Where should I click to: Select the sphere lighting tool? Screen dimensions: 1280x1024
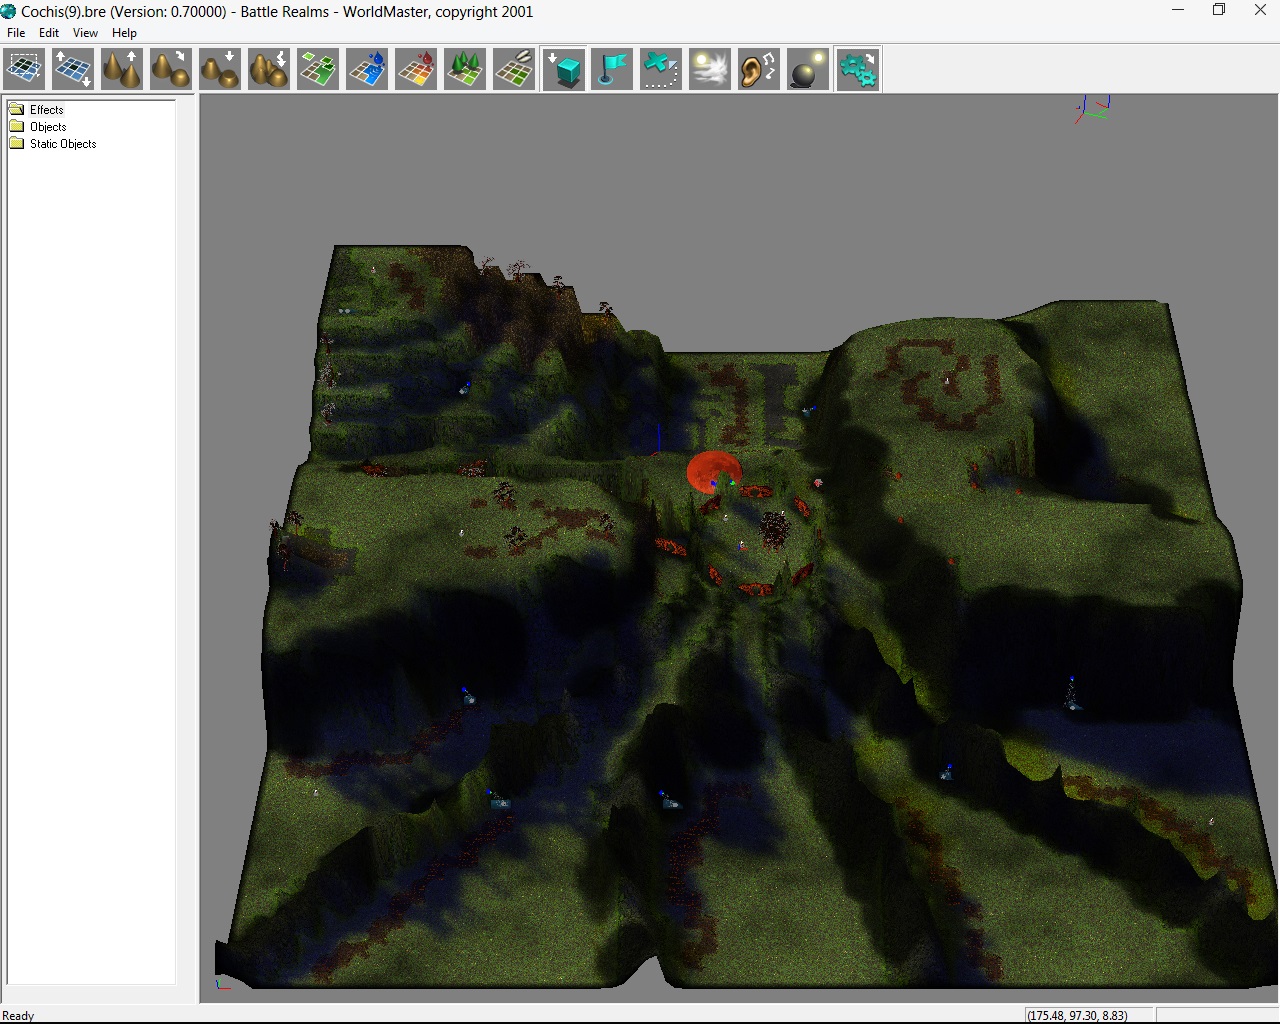point(808,70)
